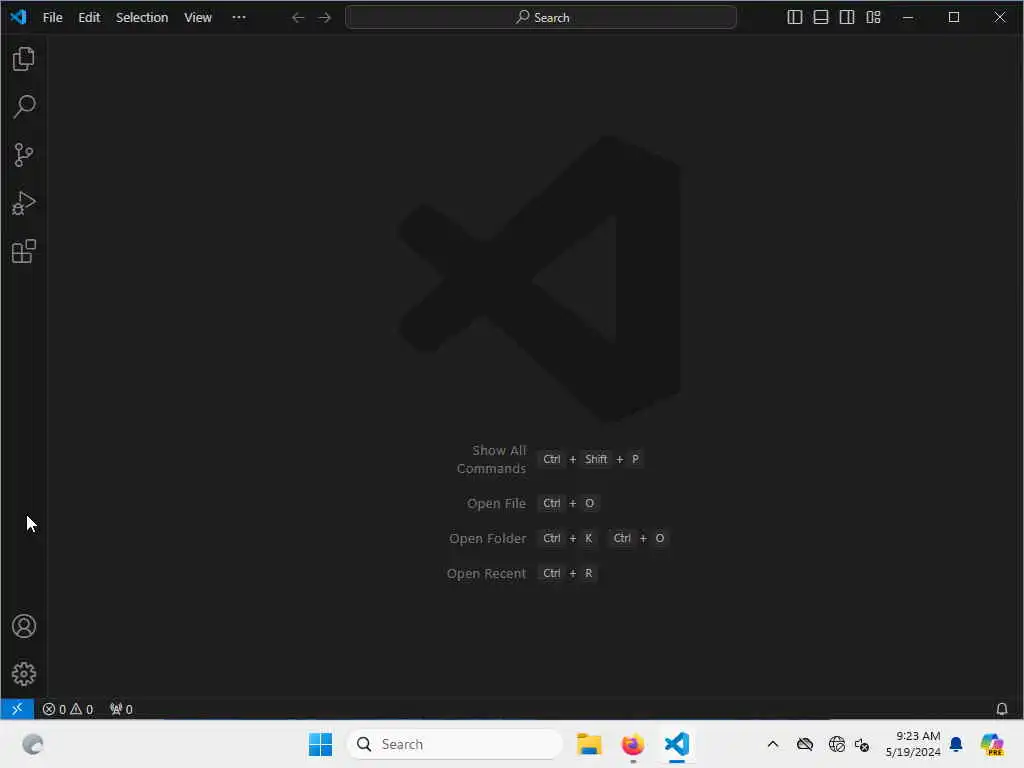Viewport: 1024px width, 768px height.
Task: Open Firefox from the taskbar
Action: [x=633, y=744]
